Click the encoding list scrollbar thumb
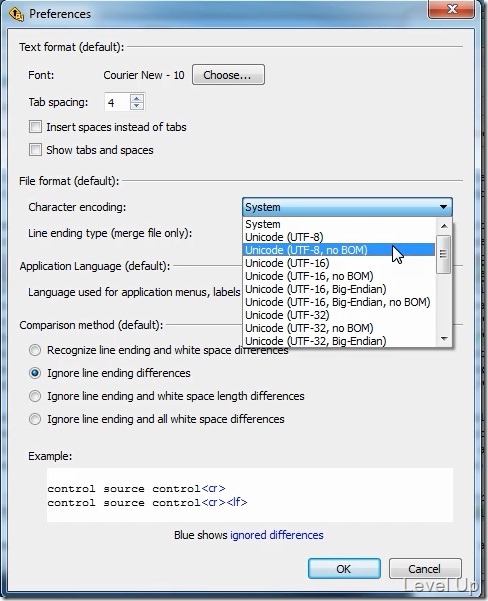Screen dimensions: 488x601 click(444, 254)
